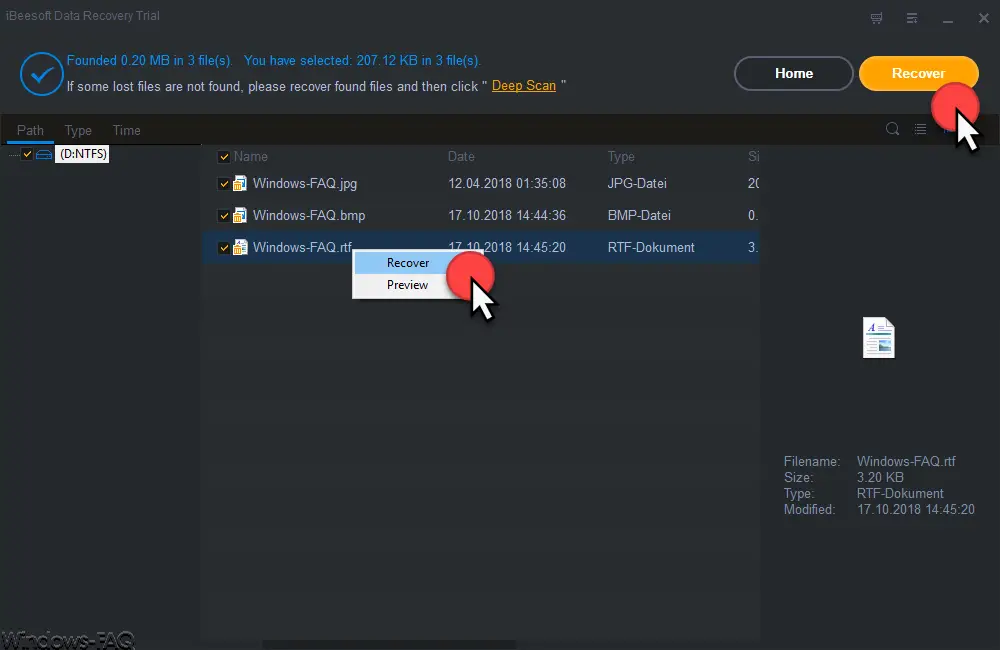Viewport: 1000px width, 650px height.
Task: Select Windows-FAQ.rtf in the file list
Action: (x=302, y=247)
